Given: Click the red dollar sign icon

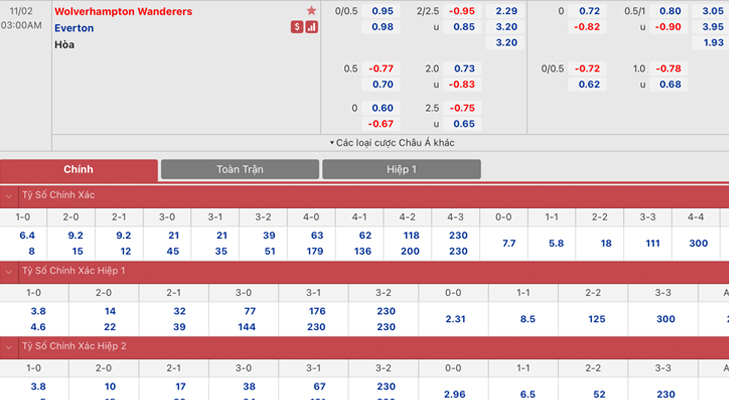Looking at the screenshot, I should pos(297,27).
